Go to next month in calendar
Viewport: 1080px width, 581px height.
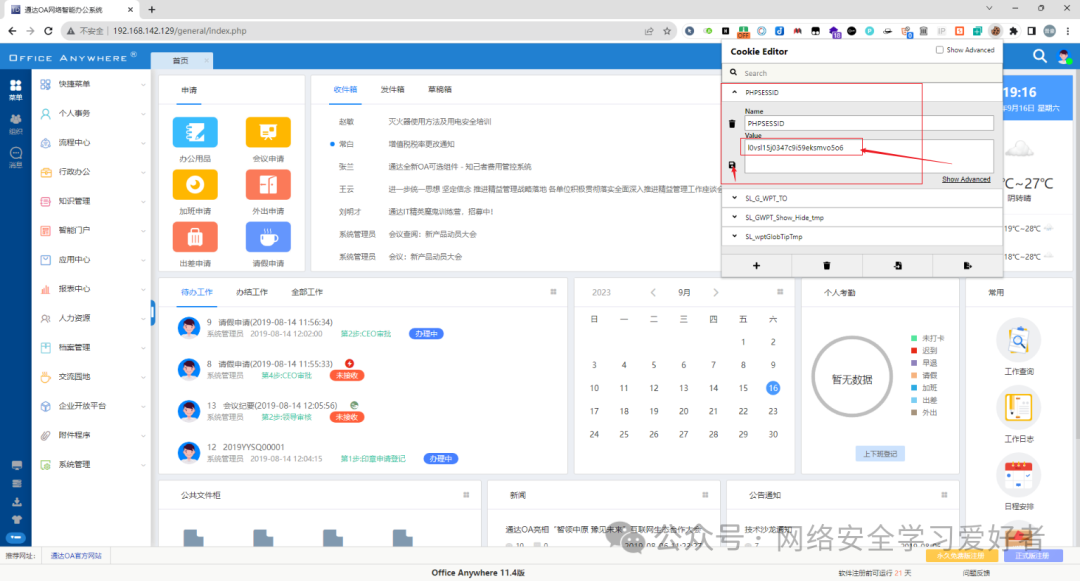716,293
